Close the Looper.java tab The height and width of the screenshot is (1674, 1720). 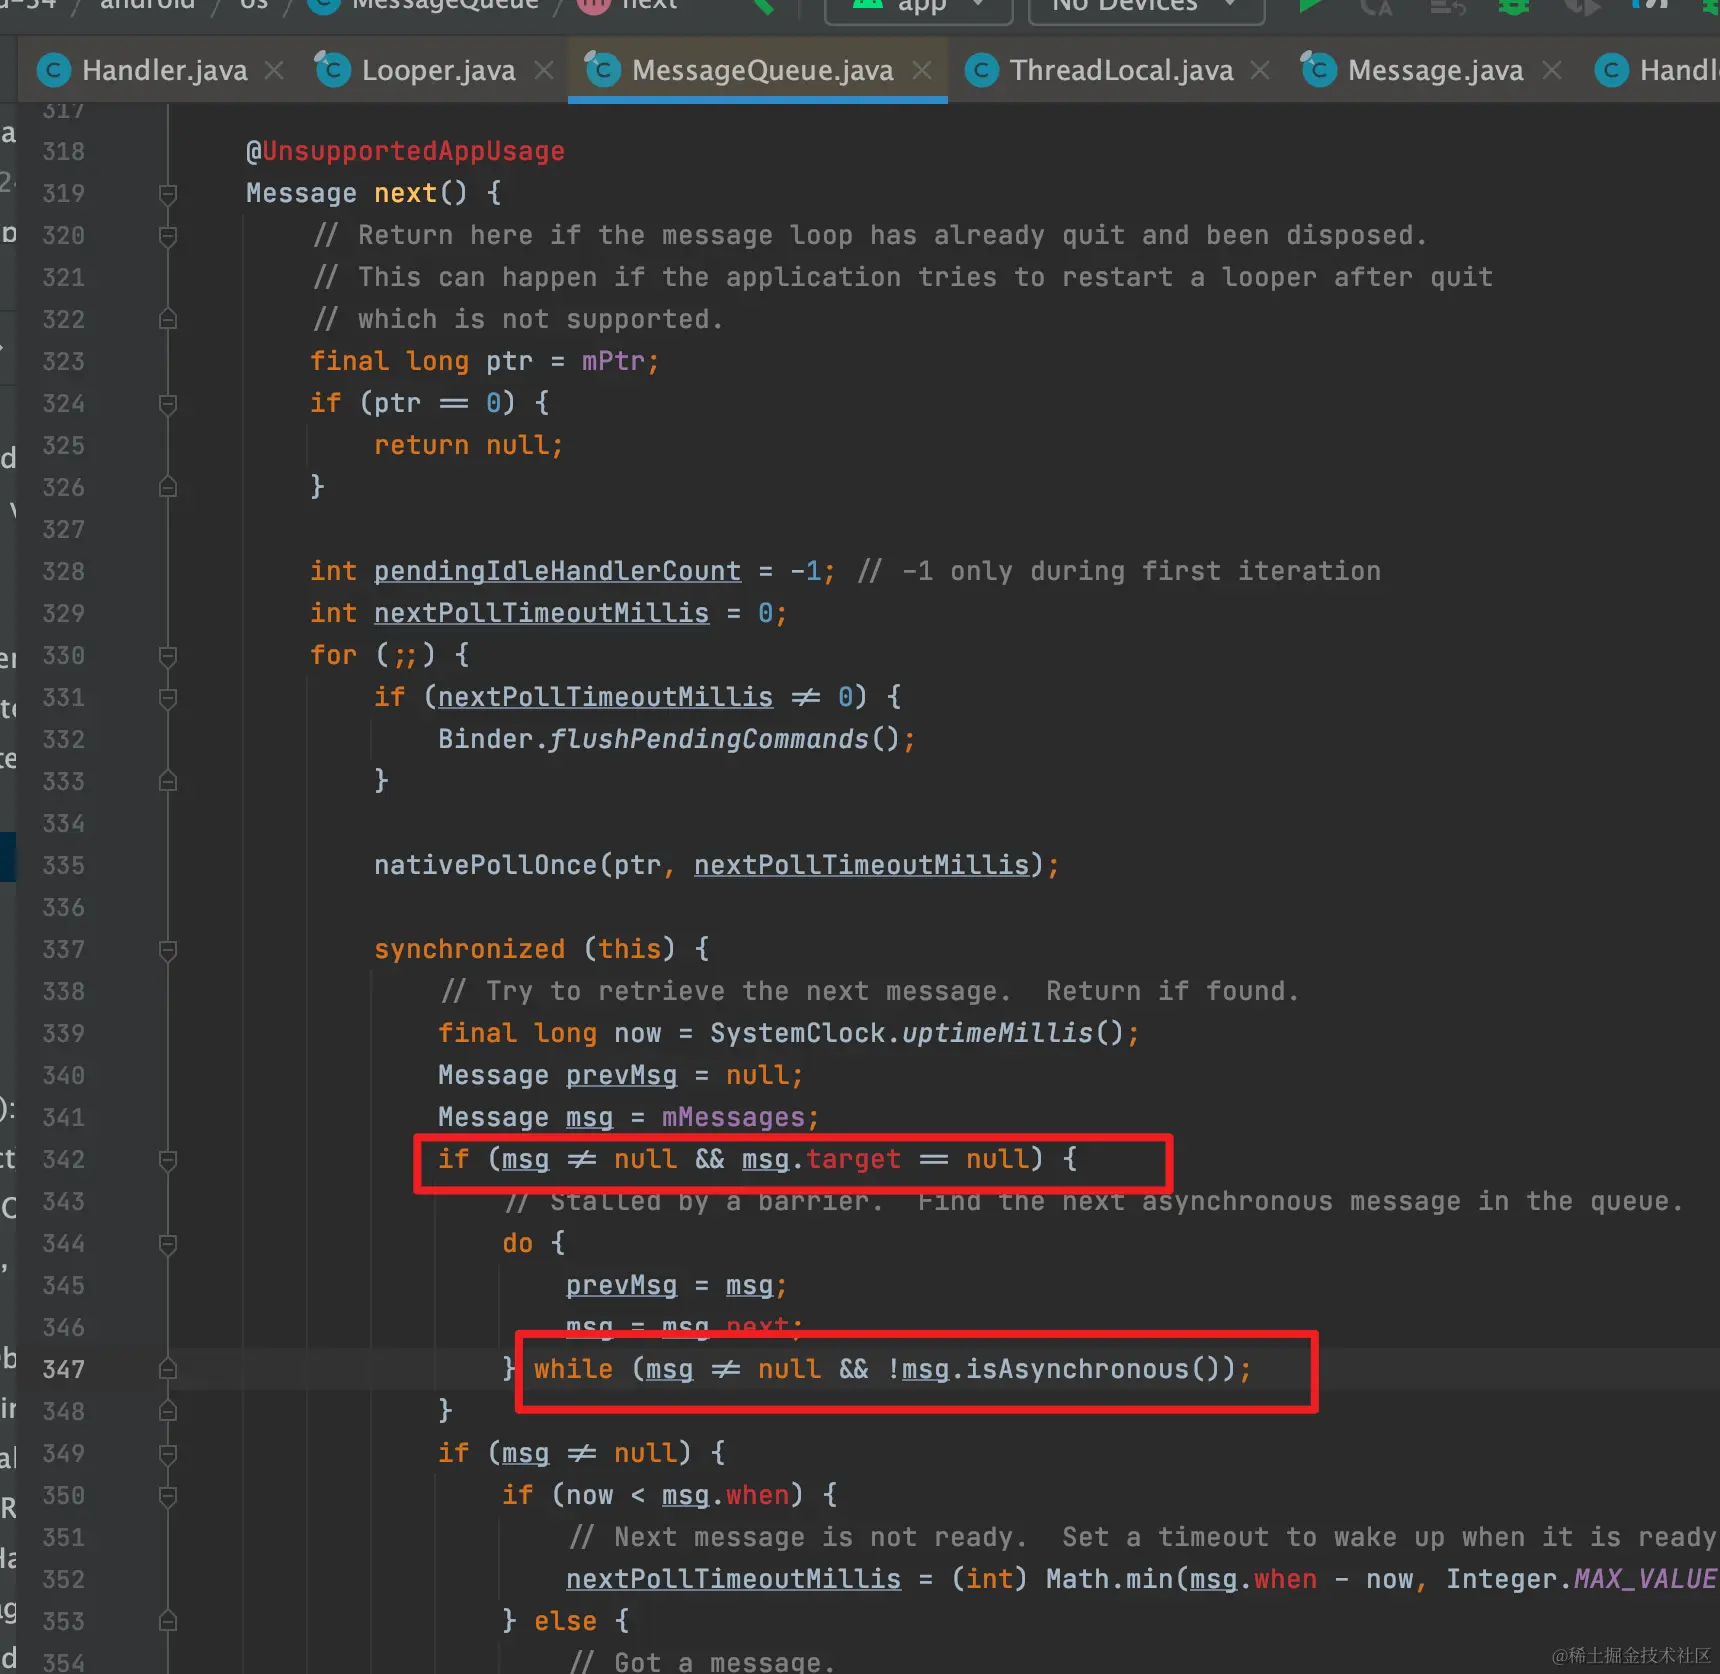point(543,70)
